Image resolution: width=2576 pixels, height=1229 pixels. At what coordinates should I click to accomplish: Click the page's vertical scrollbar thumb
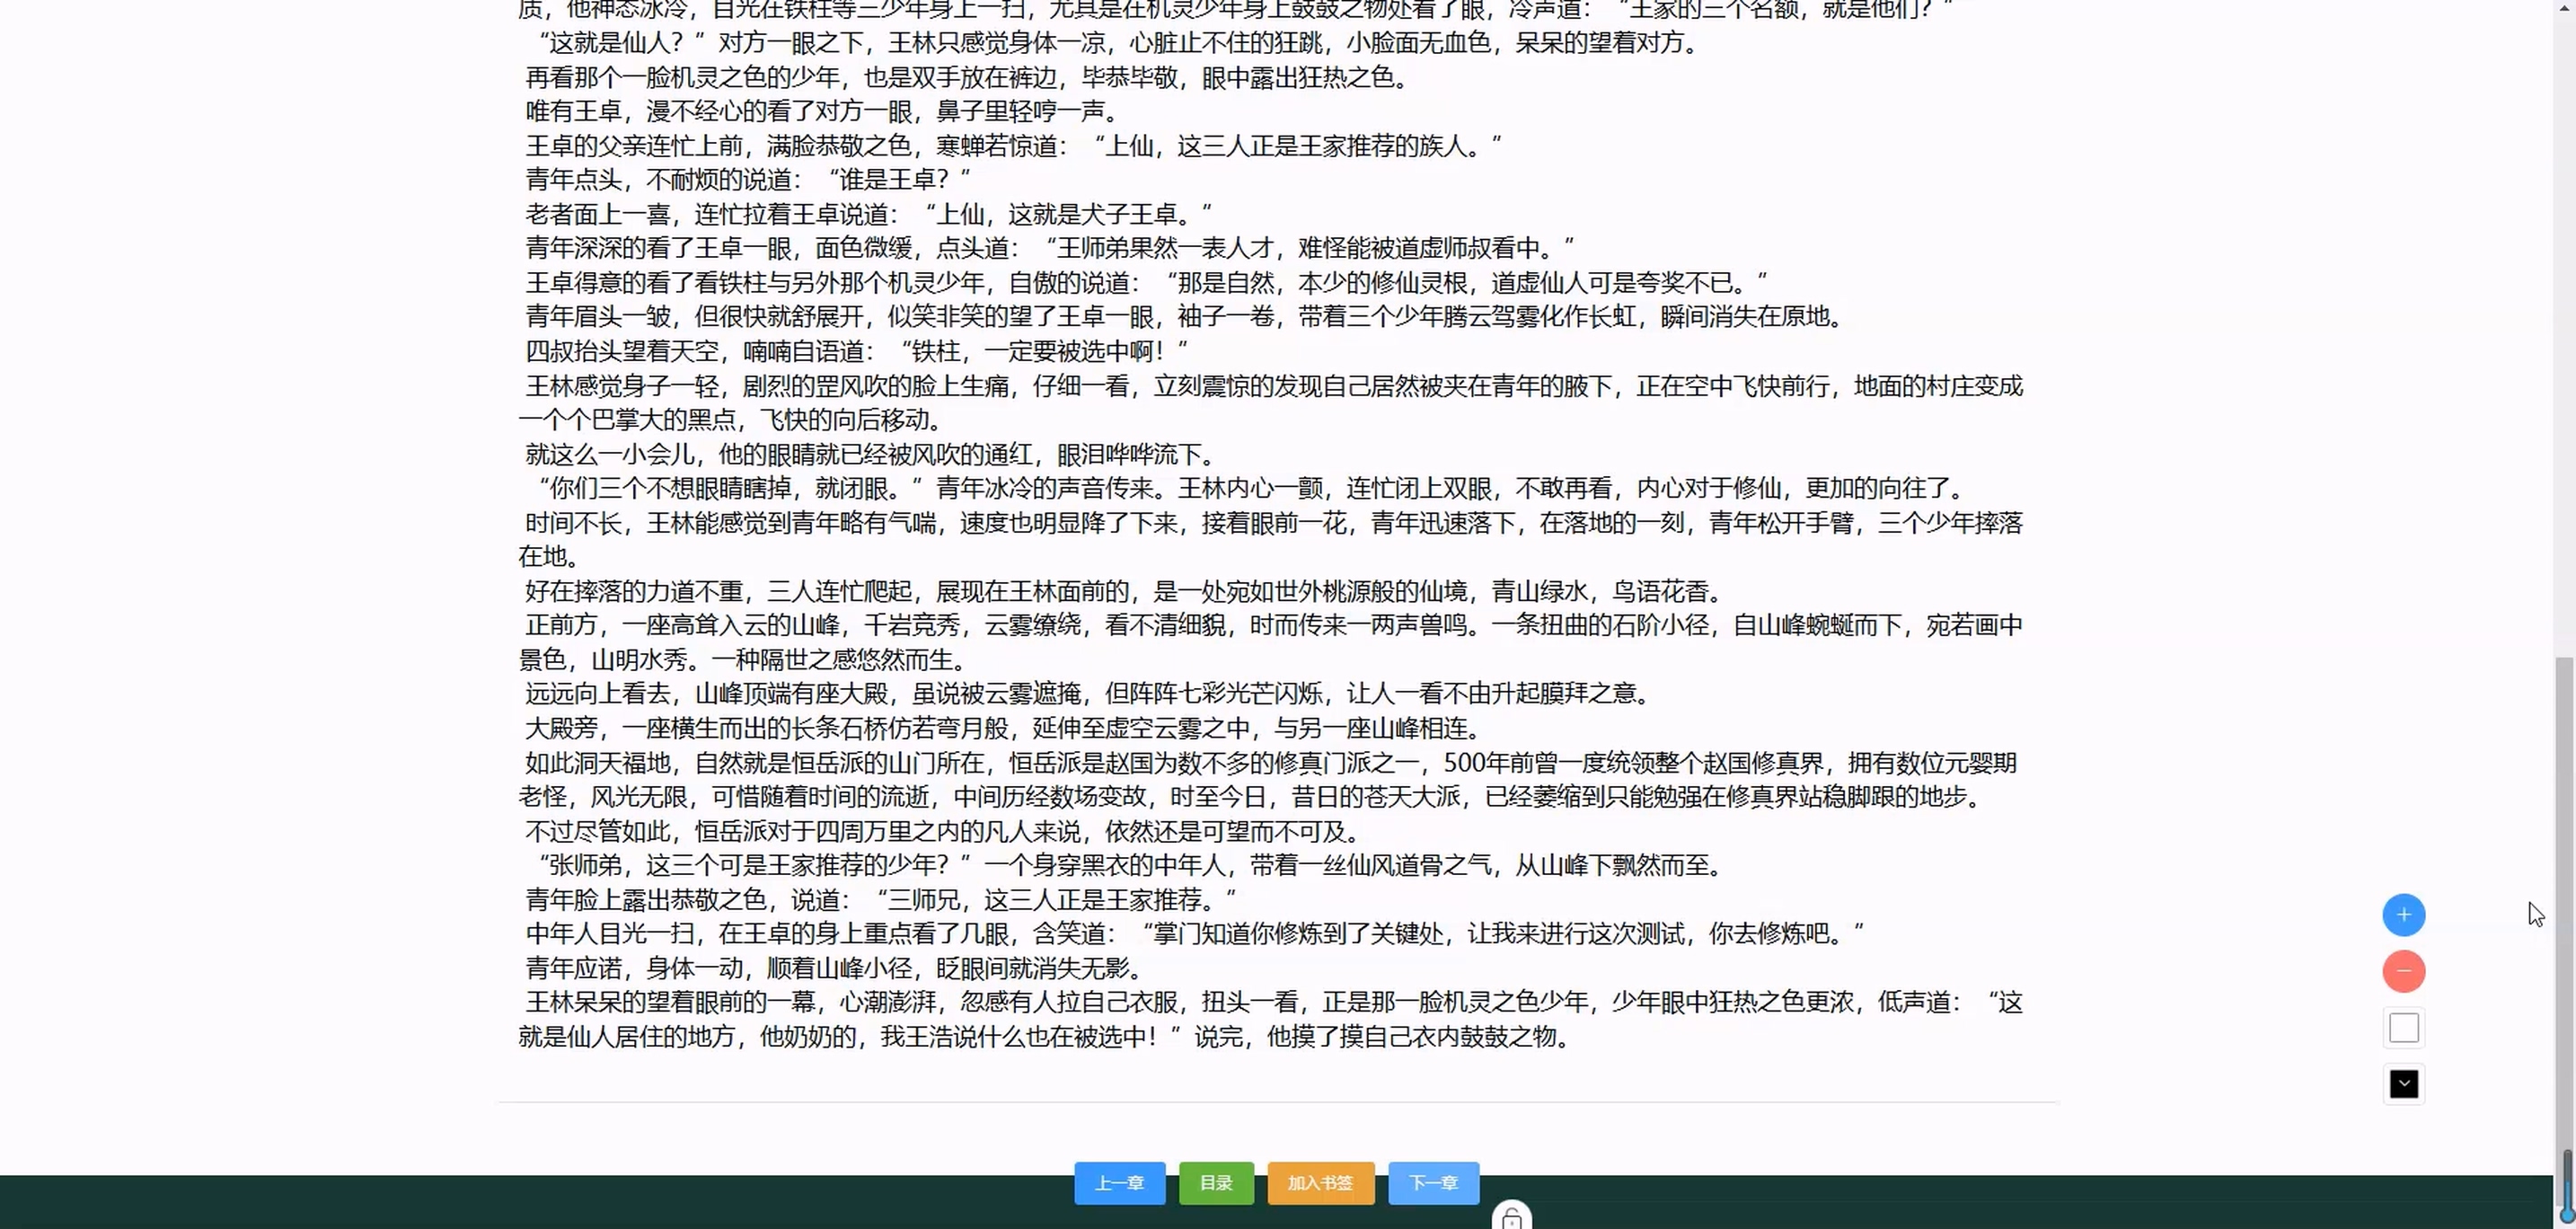2563,900
